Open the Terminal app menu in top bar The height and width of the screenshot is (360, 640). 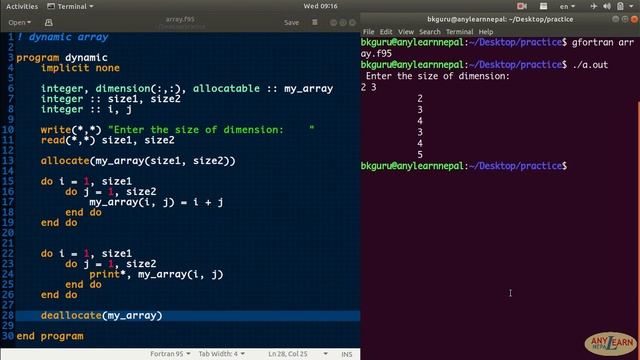point(70,6)
